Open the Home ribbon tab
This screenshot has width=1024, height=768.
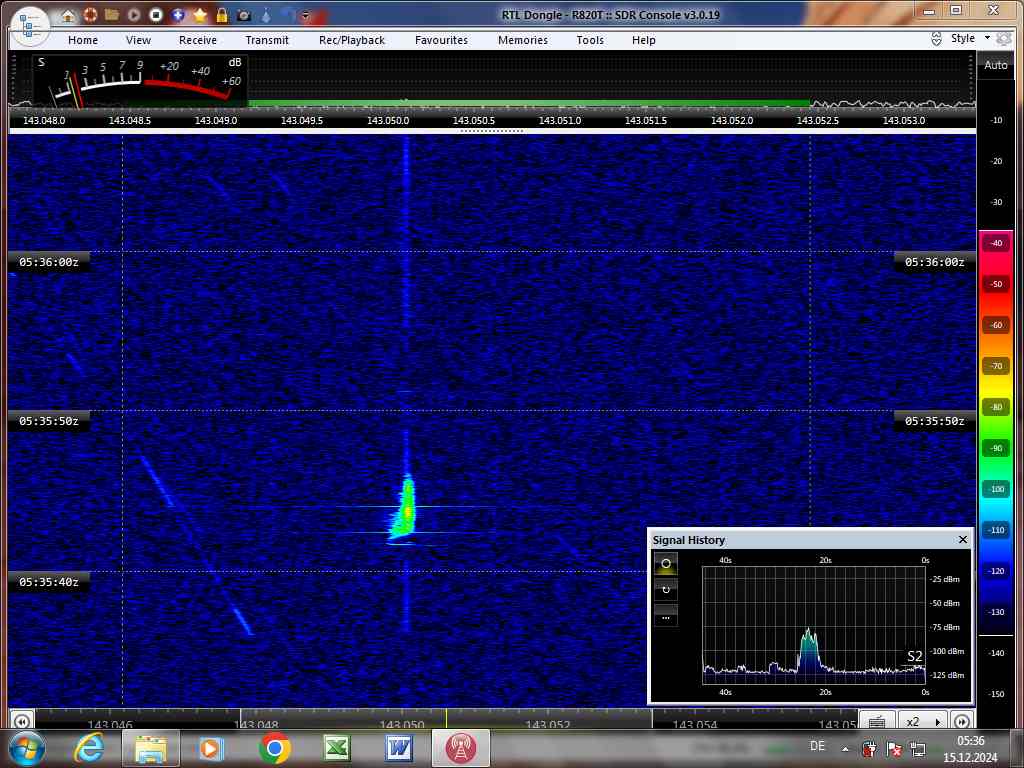coord(83,40)
